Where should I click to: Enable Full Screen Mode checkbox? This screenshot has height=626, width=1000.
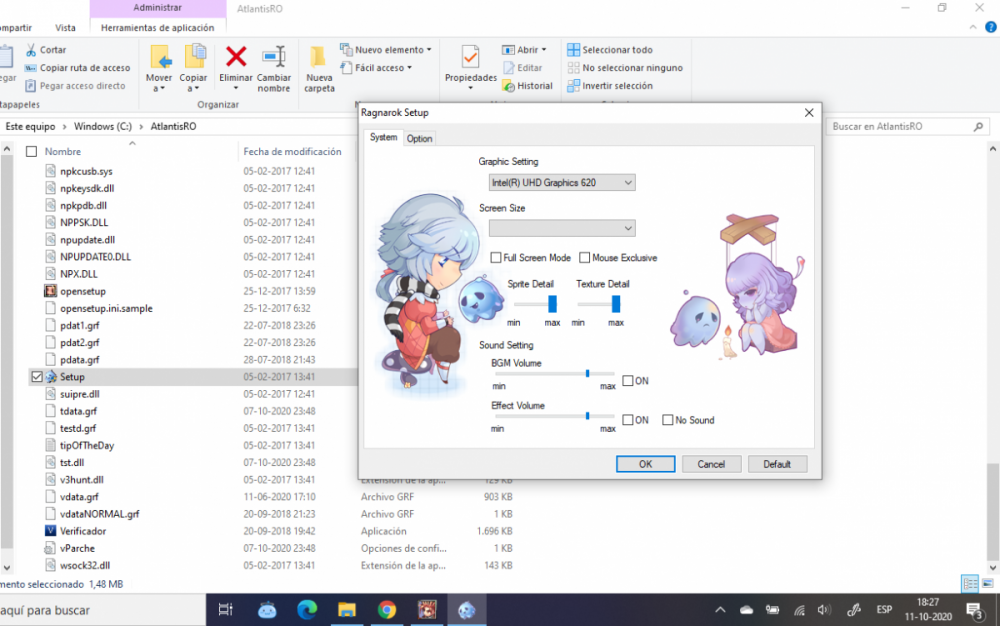(x=496, y=258)
